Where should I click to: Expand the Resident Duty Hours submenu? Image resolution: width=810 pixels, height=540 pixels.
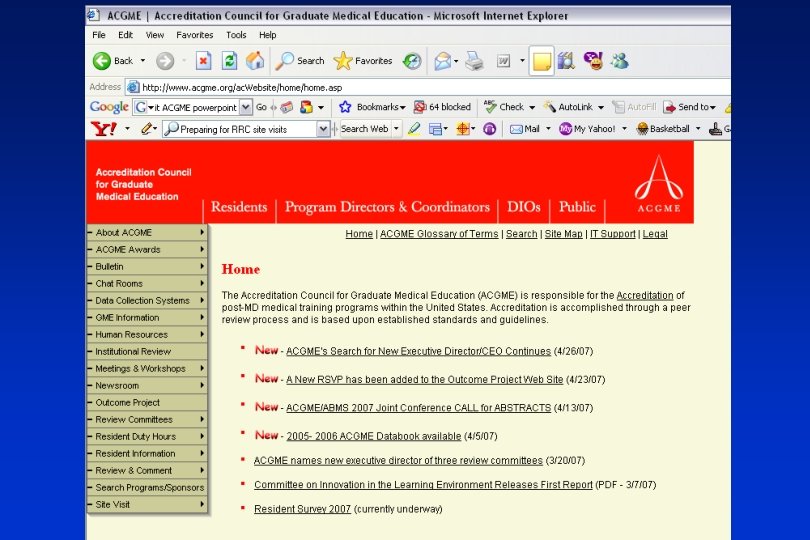[202, 436]
